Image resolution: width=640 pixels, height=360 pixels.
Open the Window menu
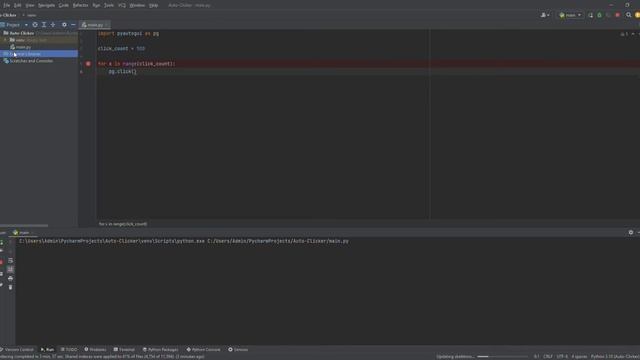[x=137, y=5]
